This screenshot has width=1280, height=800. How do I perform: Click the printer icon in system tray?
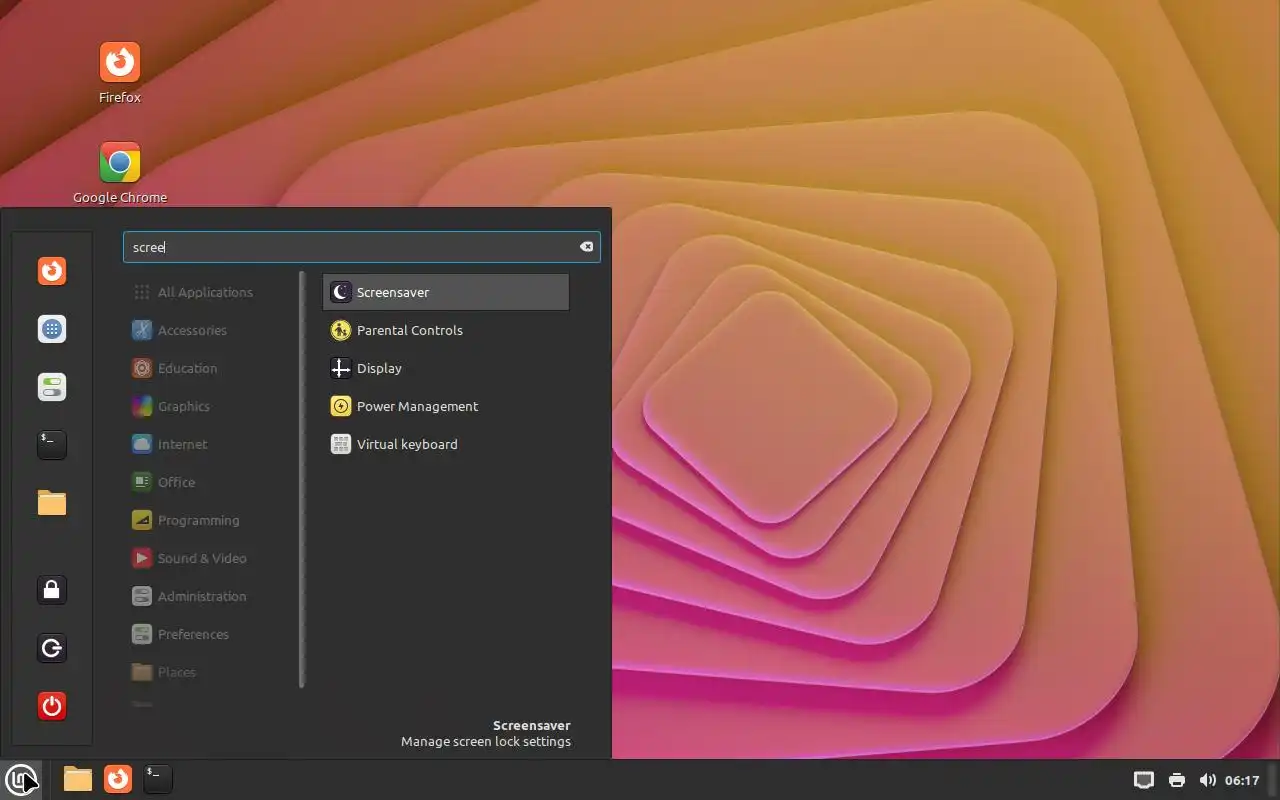1177,780
